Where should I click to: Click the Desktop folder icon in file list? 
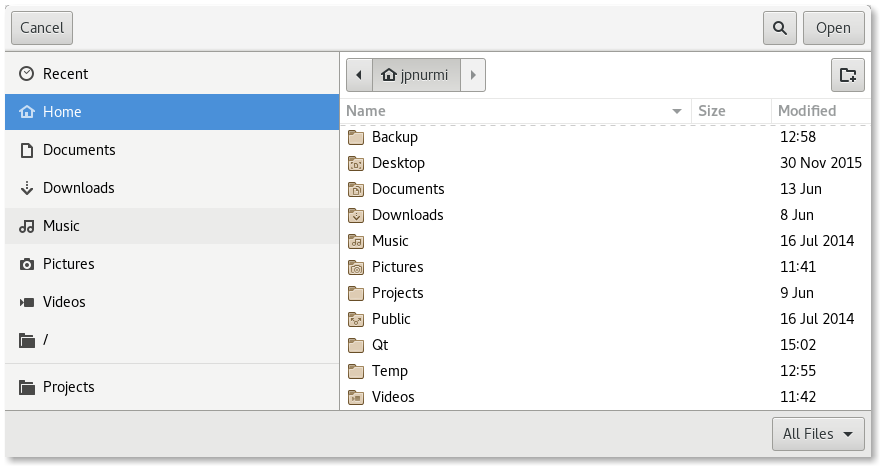[356, 163]
